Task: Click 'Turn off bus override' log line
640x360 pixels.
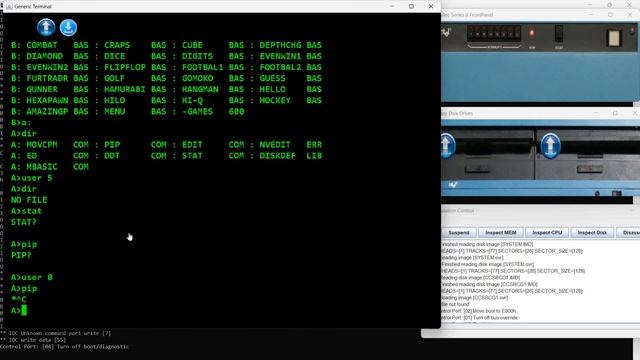Action: click(x=480, y=318)
